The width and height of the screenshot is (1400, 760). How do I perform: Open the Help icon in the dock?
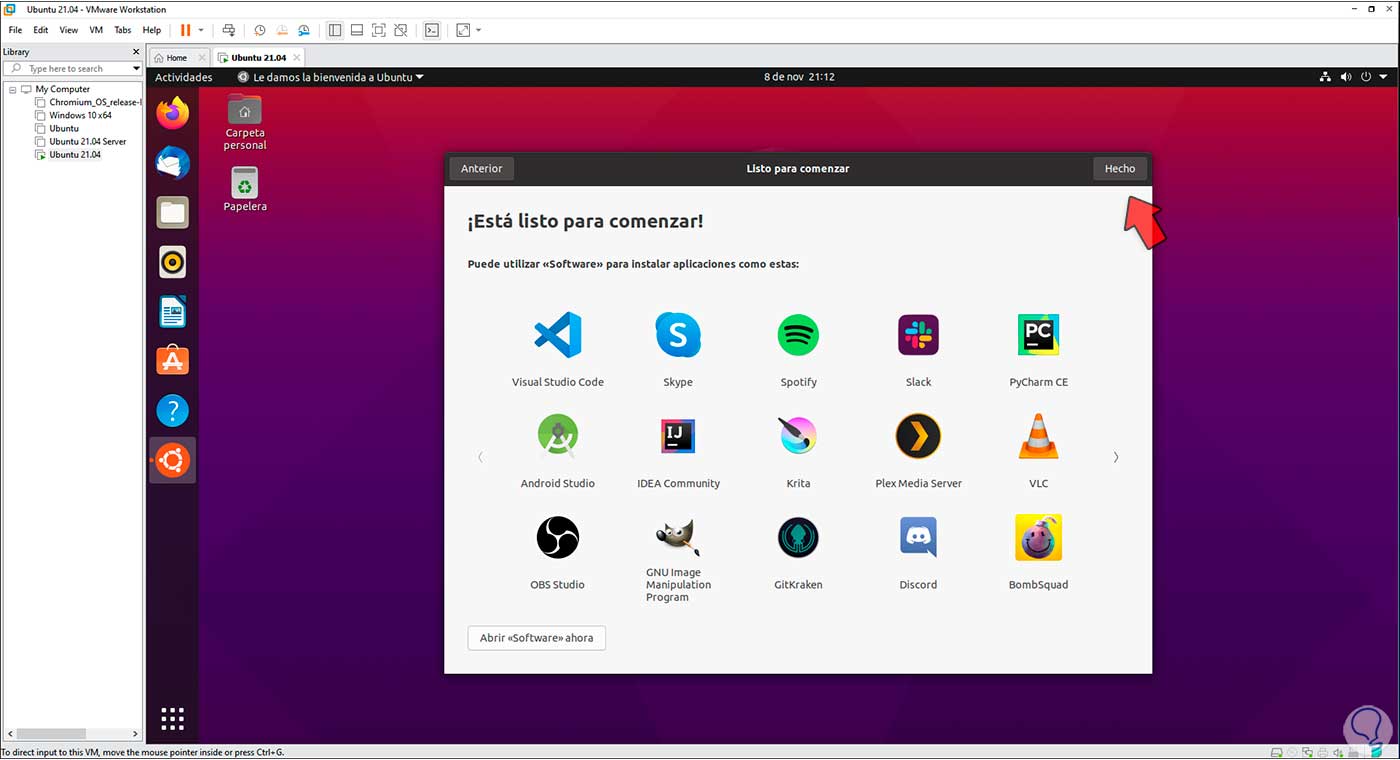(173, 410)
